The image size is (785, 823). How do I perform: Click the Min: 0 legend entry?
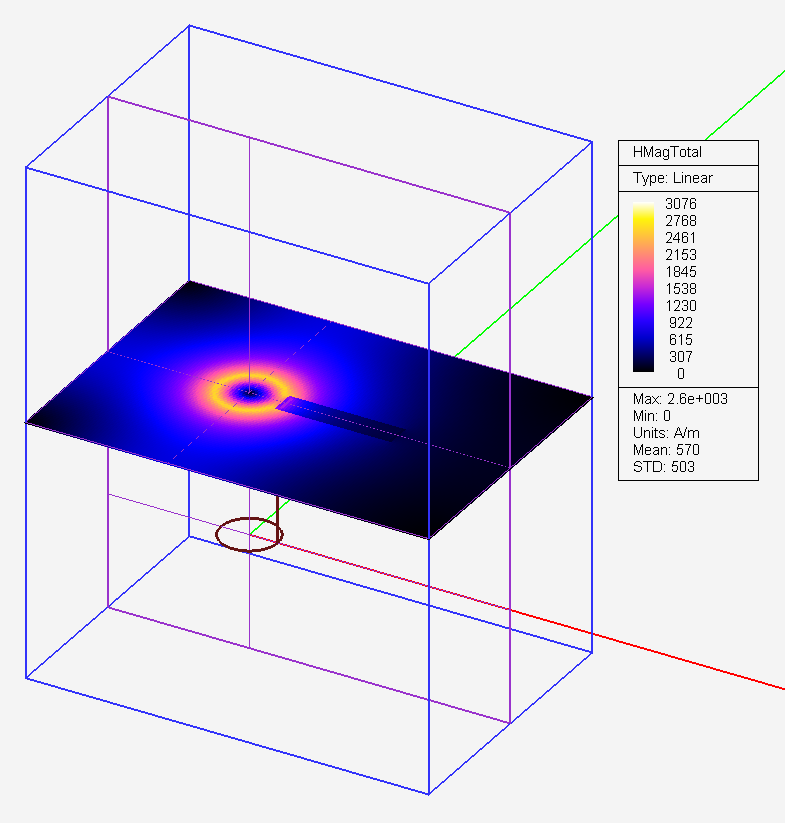click(x=653, y=416)
